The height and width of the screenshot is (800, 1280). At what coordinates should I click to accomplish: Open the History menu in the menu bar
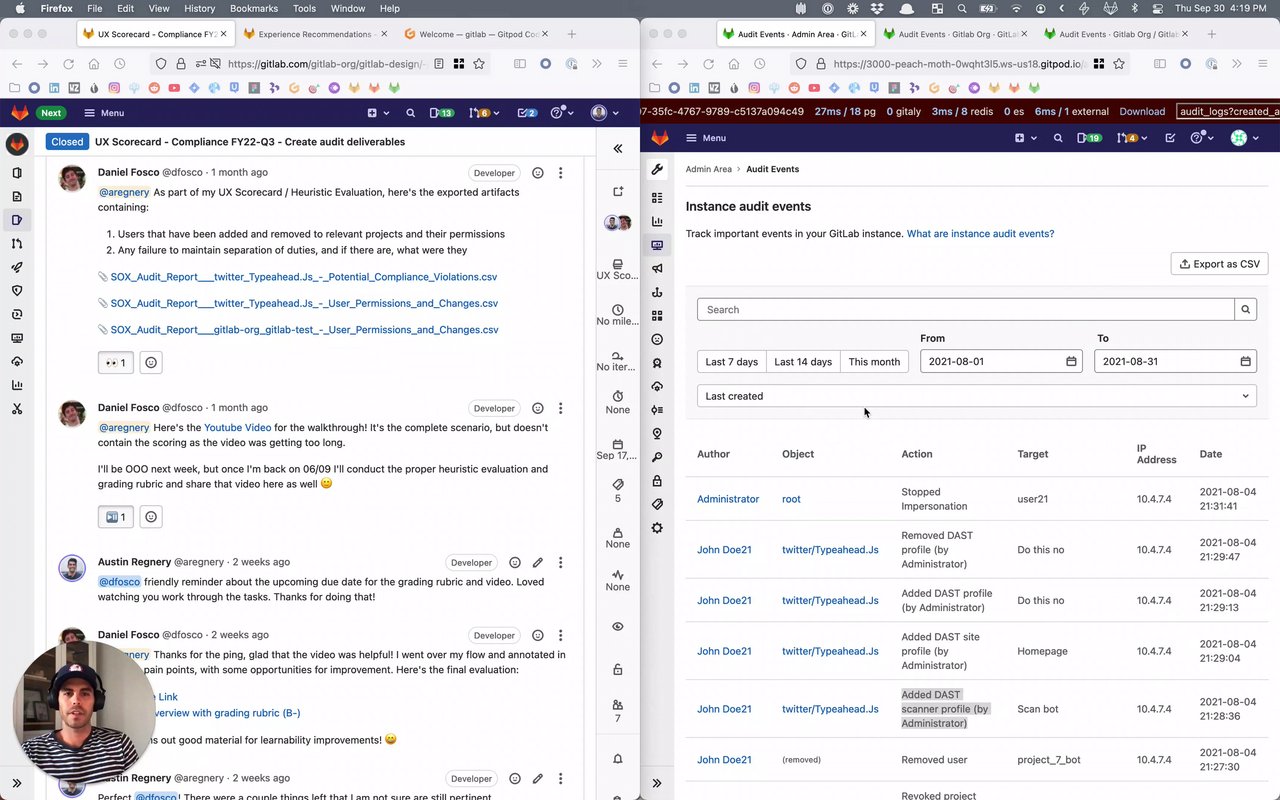coord(199,8)
